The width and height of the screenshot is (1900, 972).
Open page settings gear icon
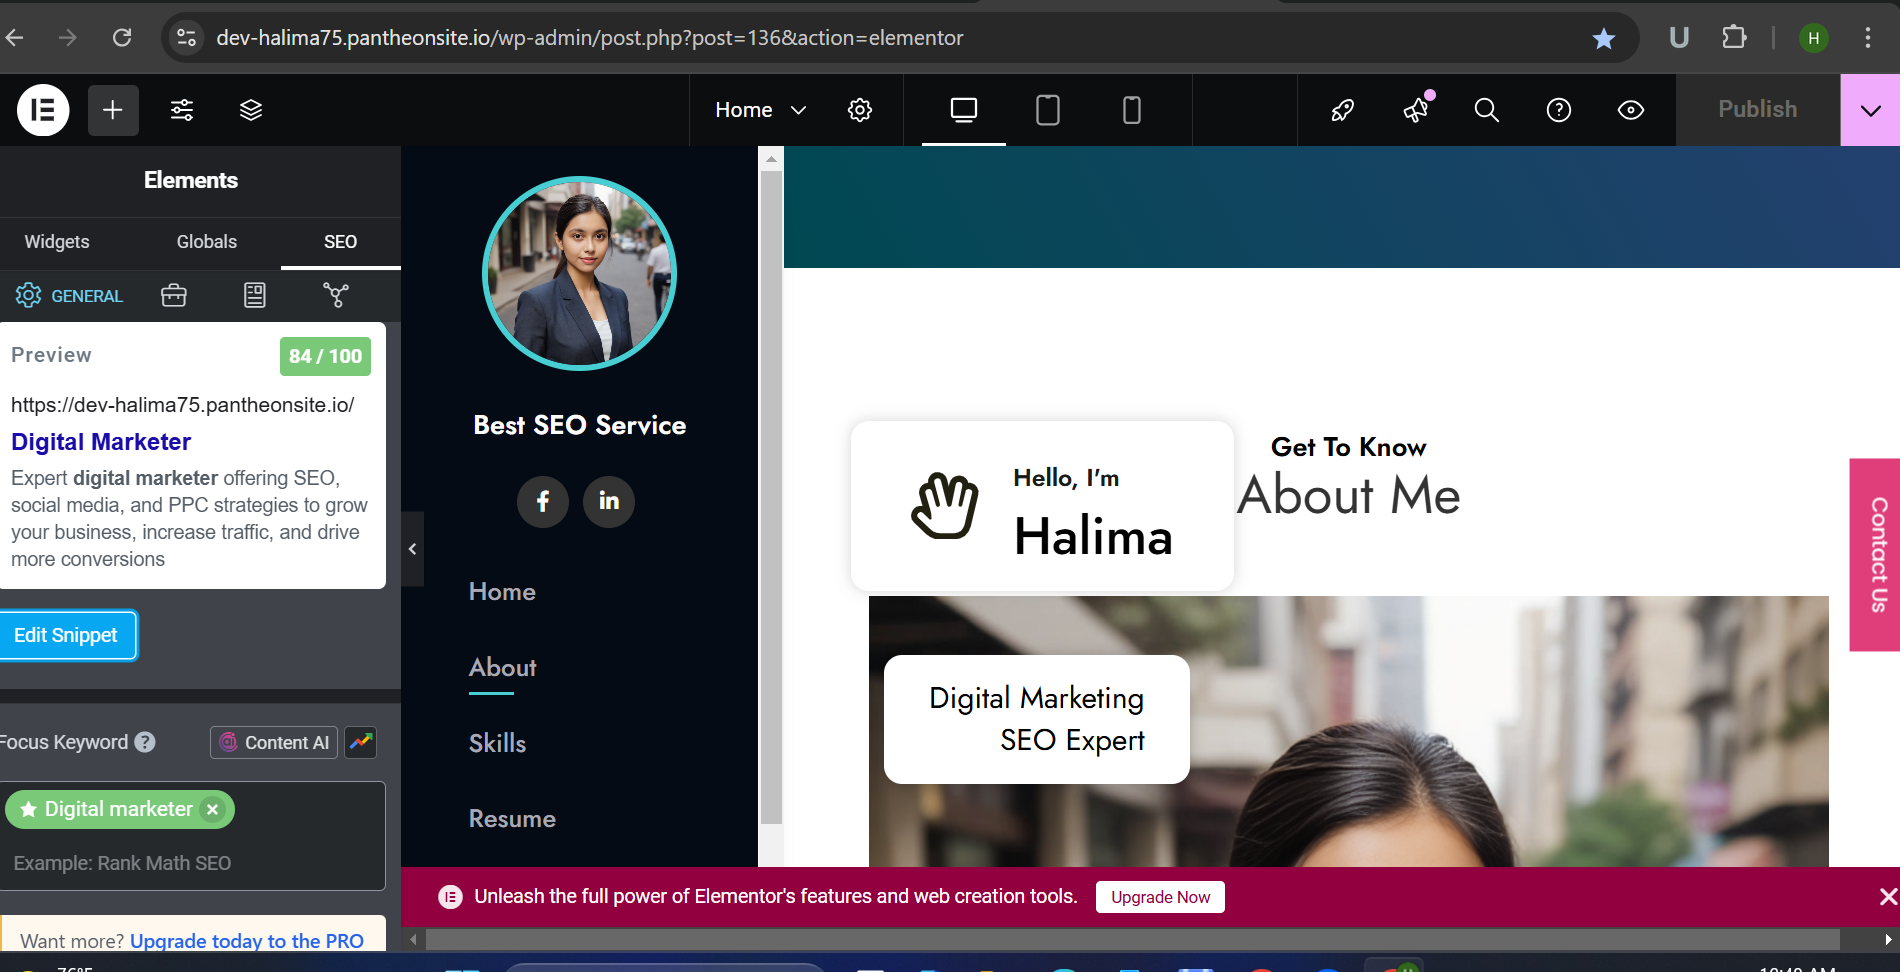tap(860, 110)
